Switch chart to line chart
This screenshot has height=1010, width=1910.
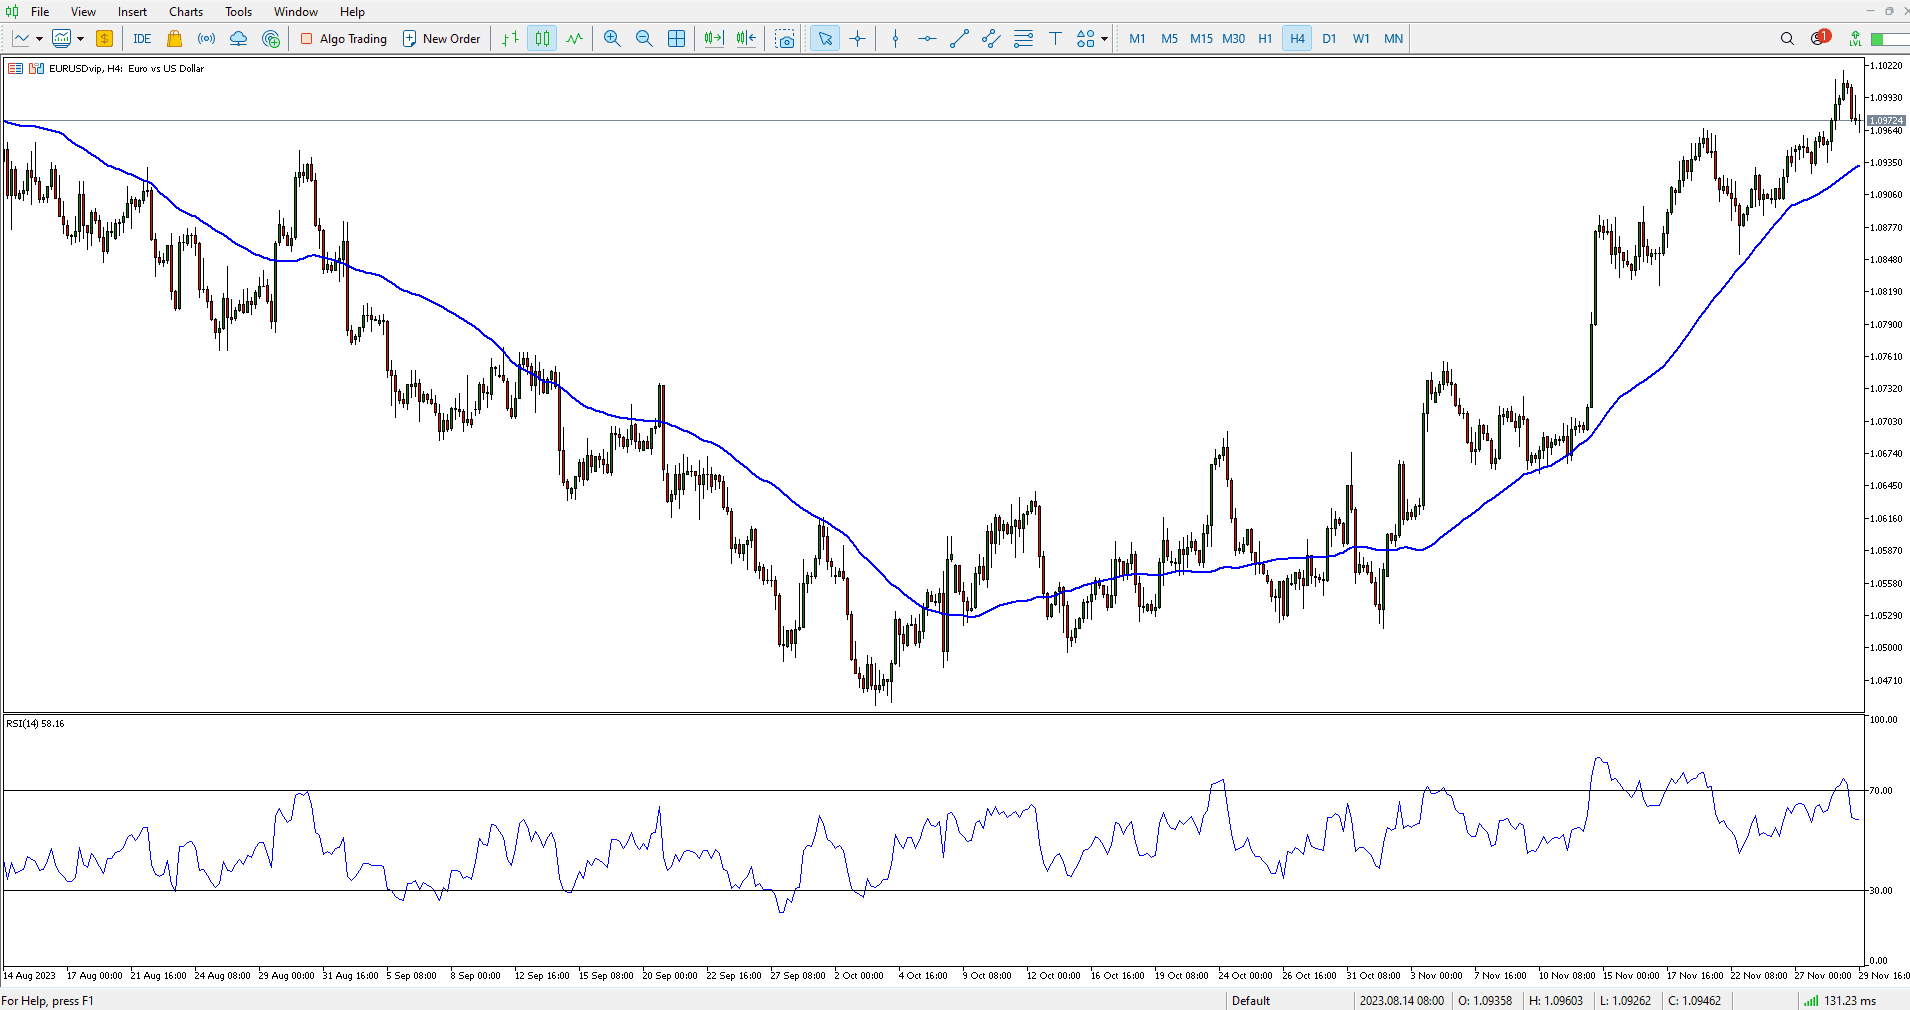pos(574,39)
